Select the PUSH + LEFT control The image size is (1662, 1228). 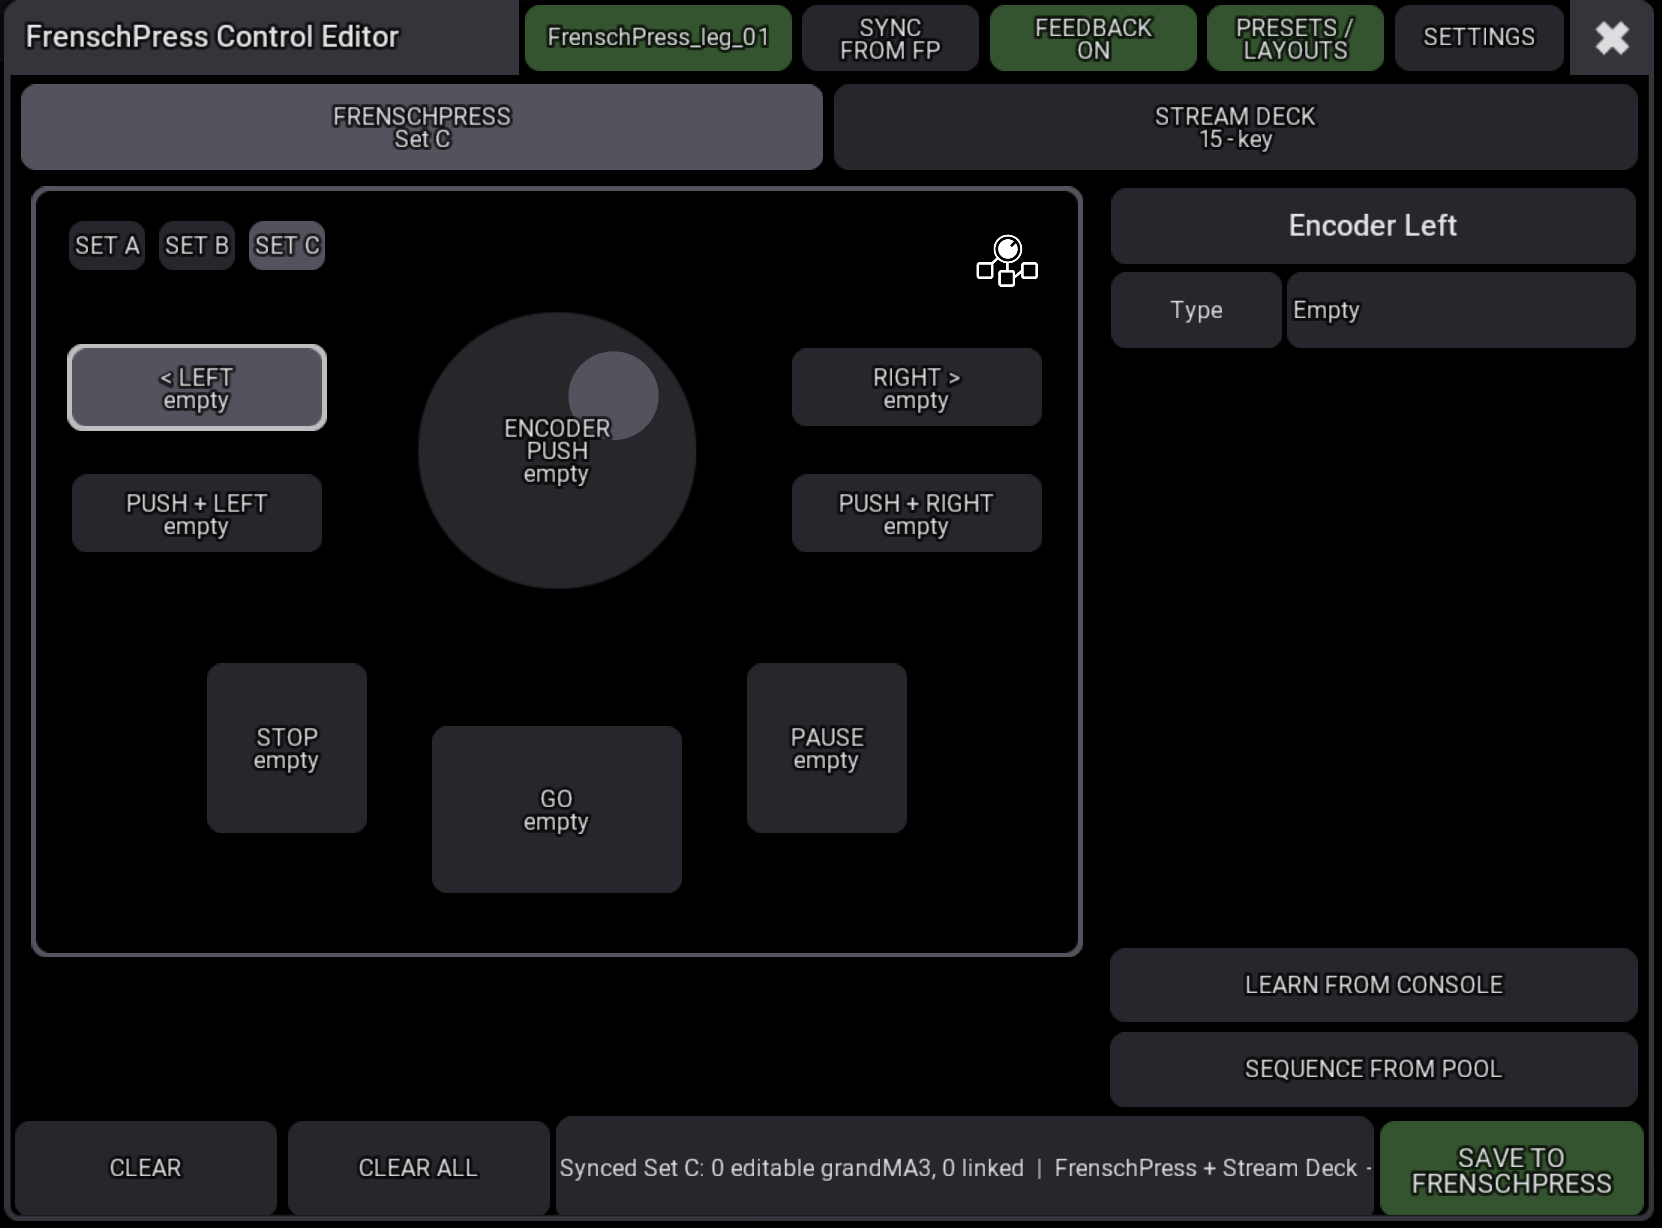tap(197, 514)
